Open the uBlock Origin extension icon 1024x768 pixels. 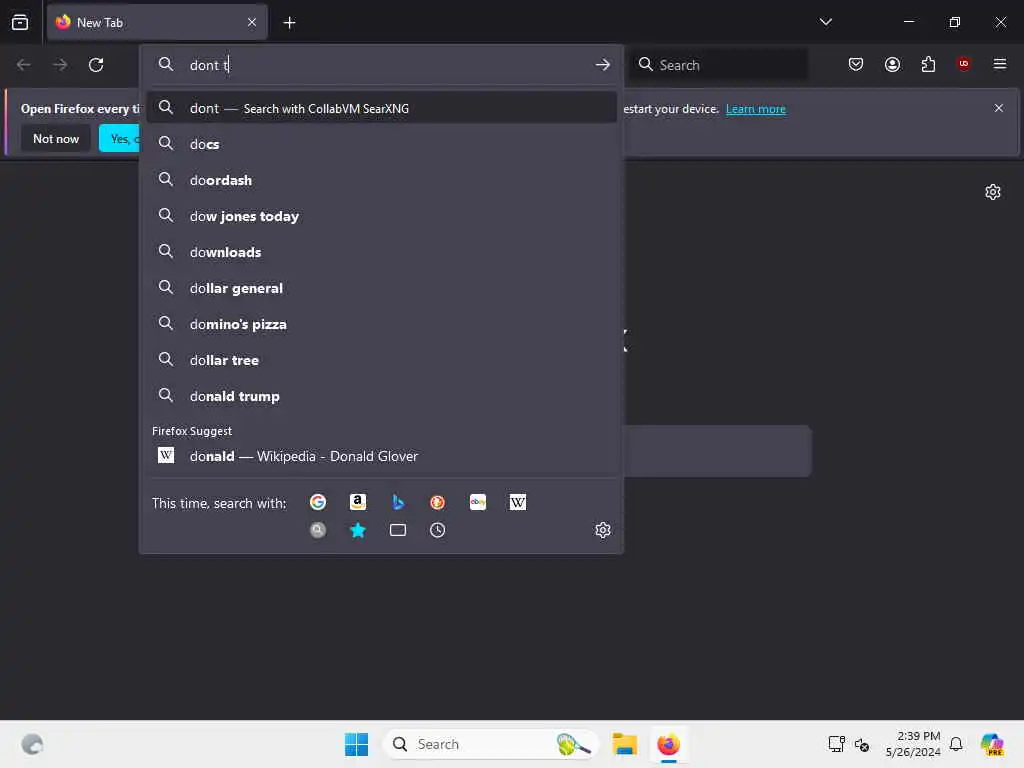(x=964, y=64)
